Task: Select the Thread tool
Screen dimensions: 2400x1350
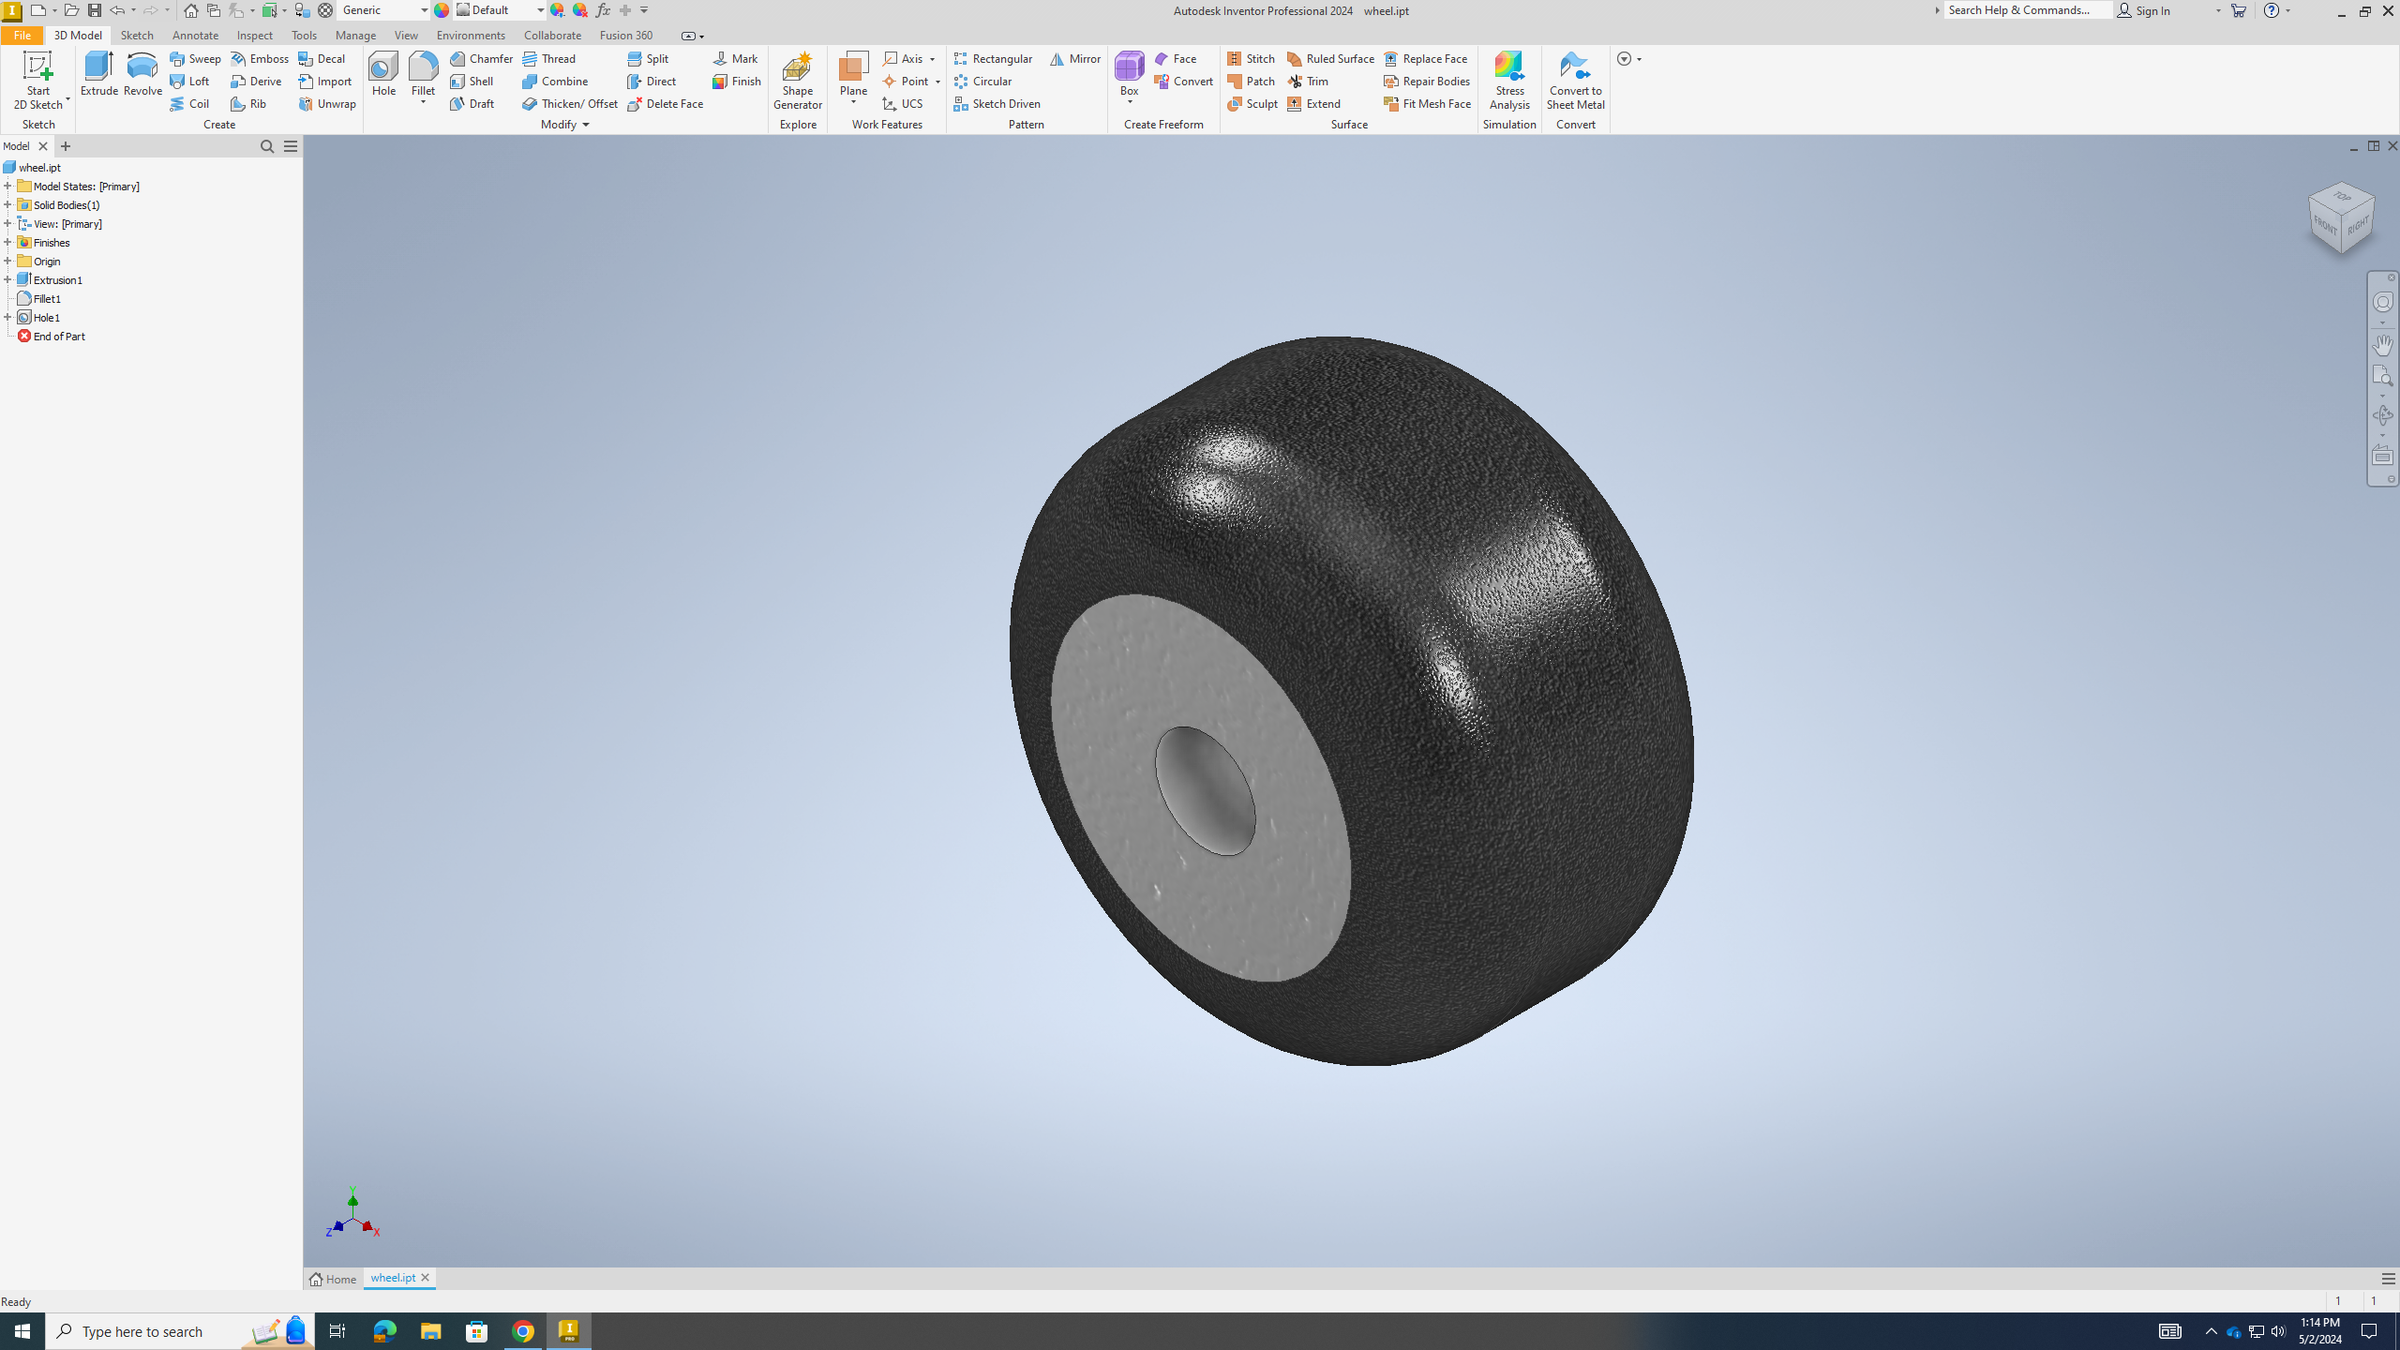Action: 551,58
